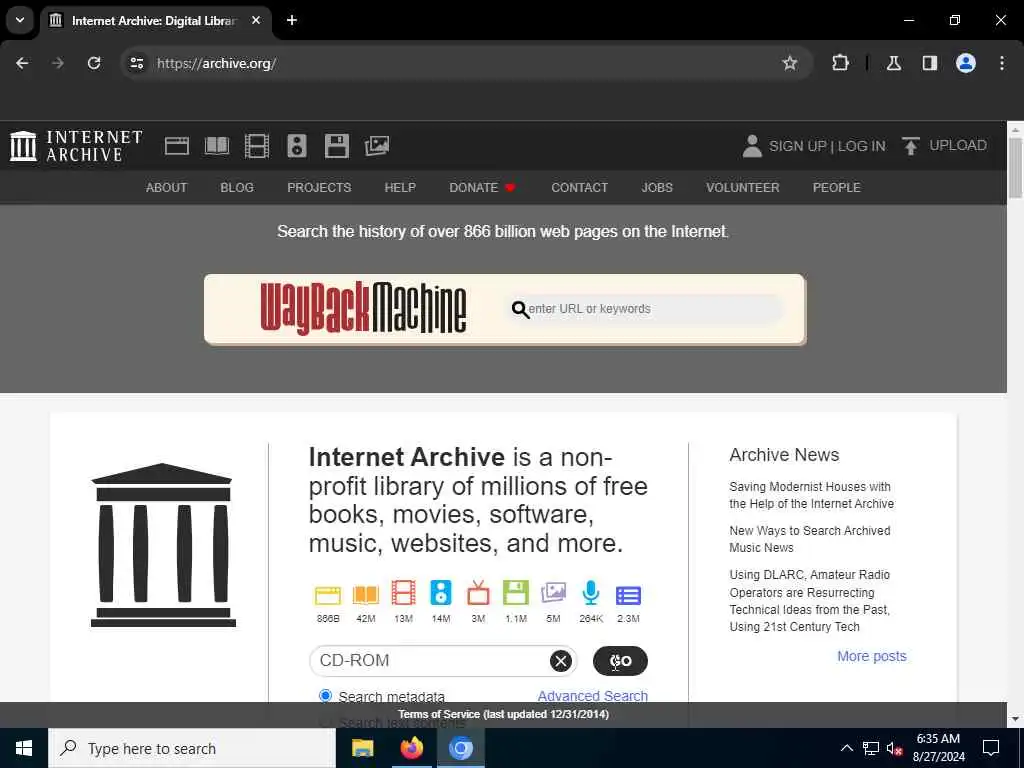Open the PROJECTS menu item

tap(319, 187)
